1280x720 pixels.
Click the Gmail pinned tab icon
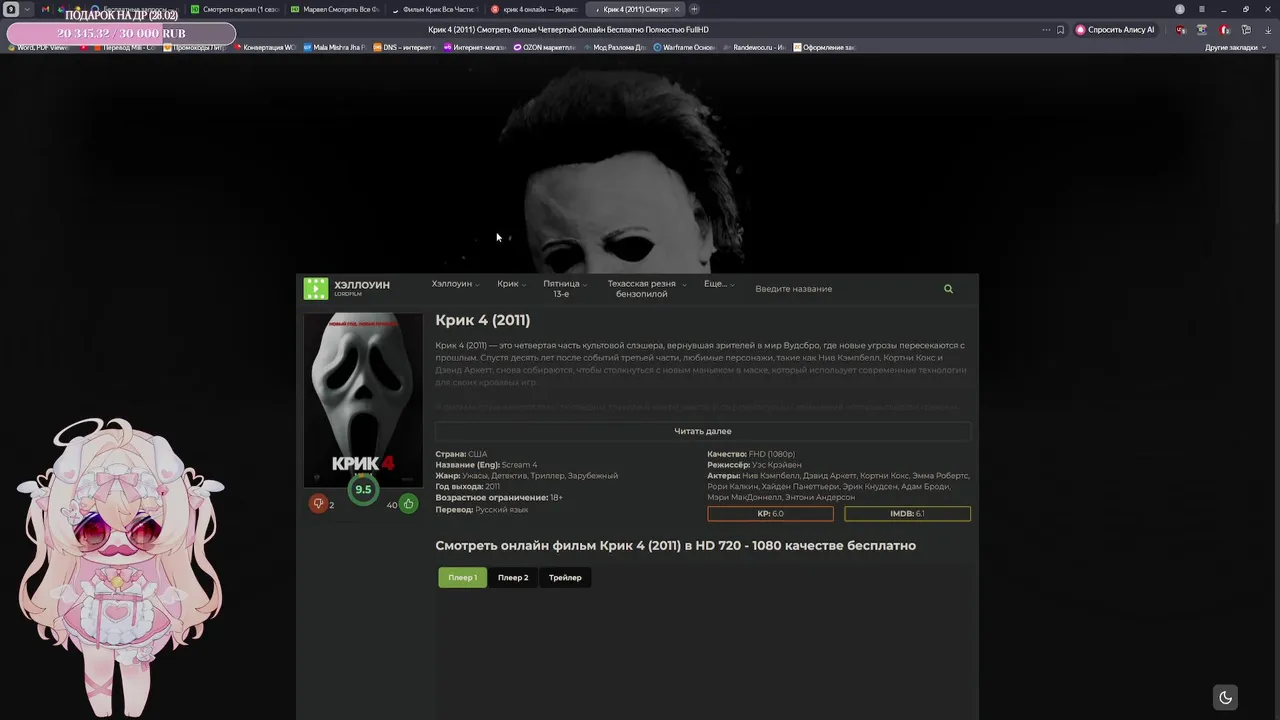point(44,9)
